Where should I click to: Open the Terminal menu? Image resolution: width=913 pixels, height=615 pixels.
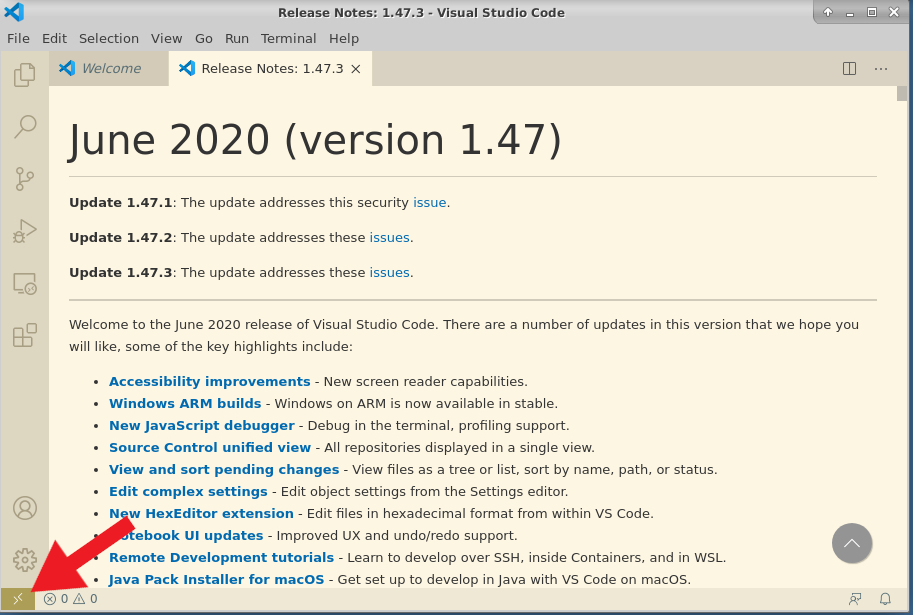[289, 38]
